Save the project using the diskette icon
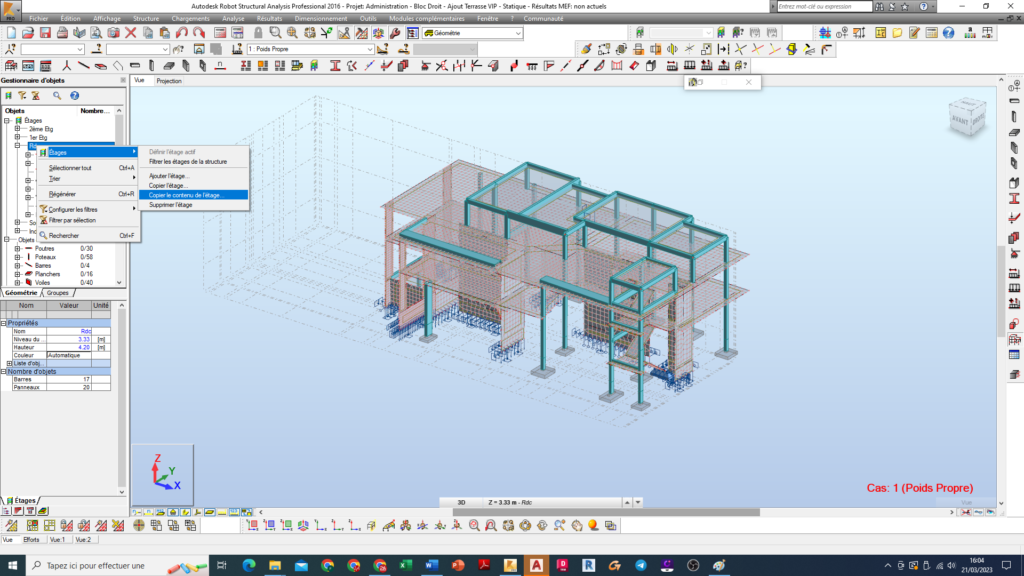 [x=46, y=35]
